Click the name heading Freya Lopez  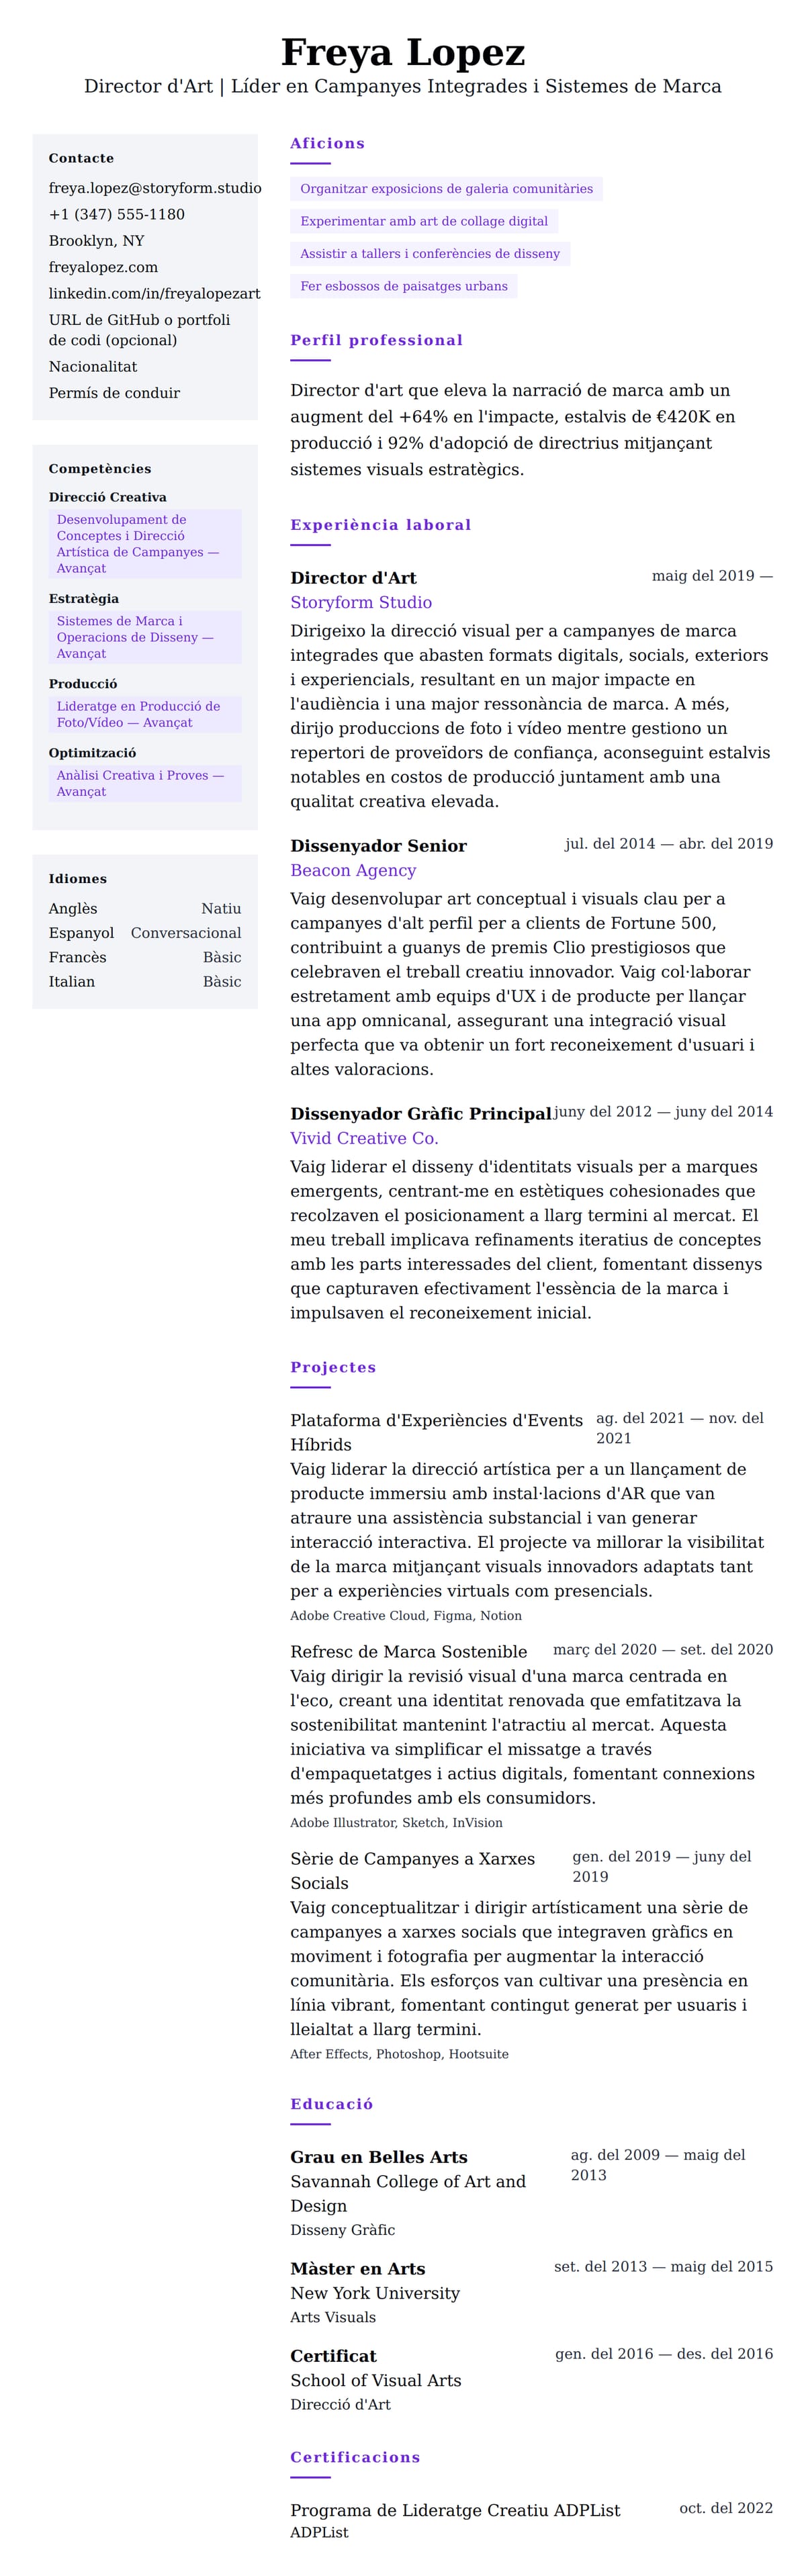coord(403,52)
